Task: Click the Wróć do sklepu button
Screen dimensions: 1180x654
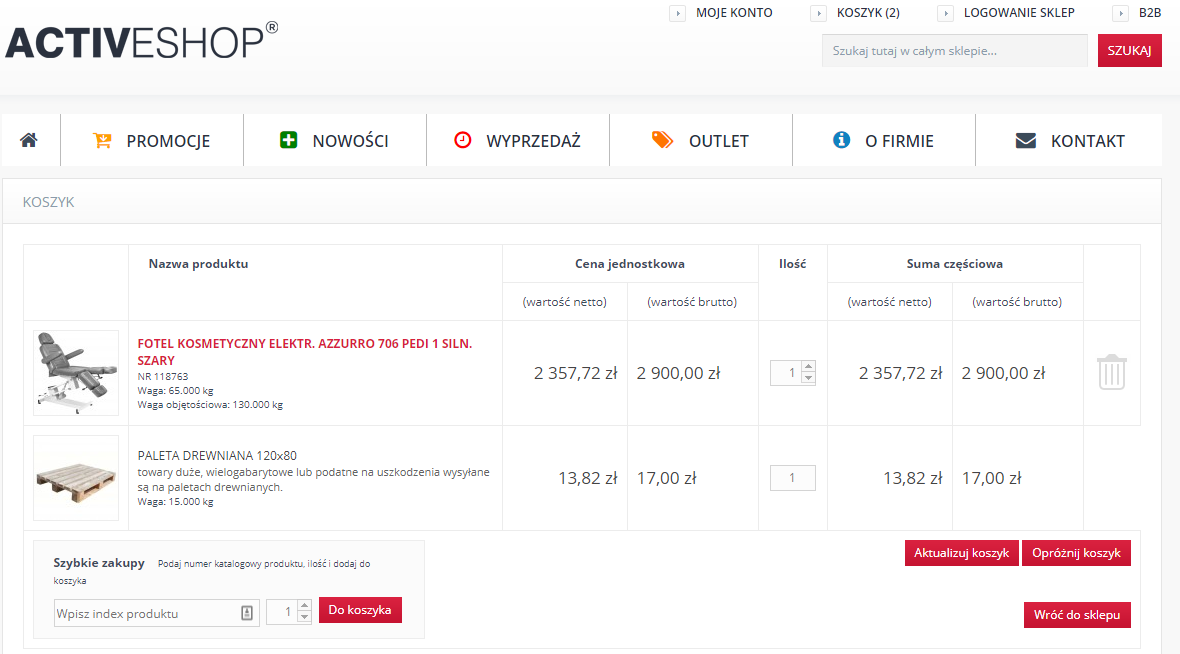Action: [1077, 615]
